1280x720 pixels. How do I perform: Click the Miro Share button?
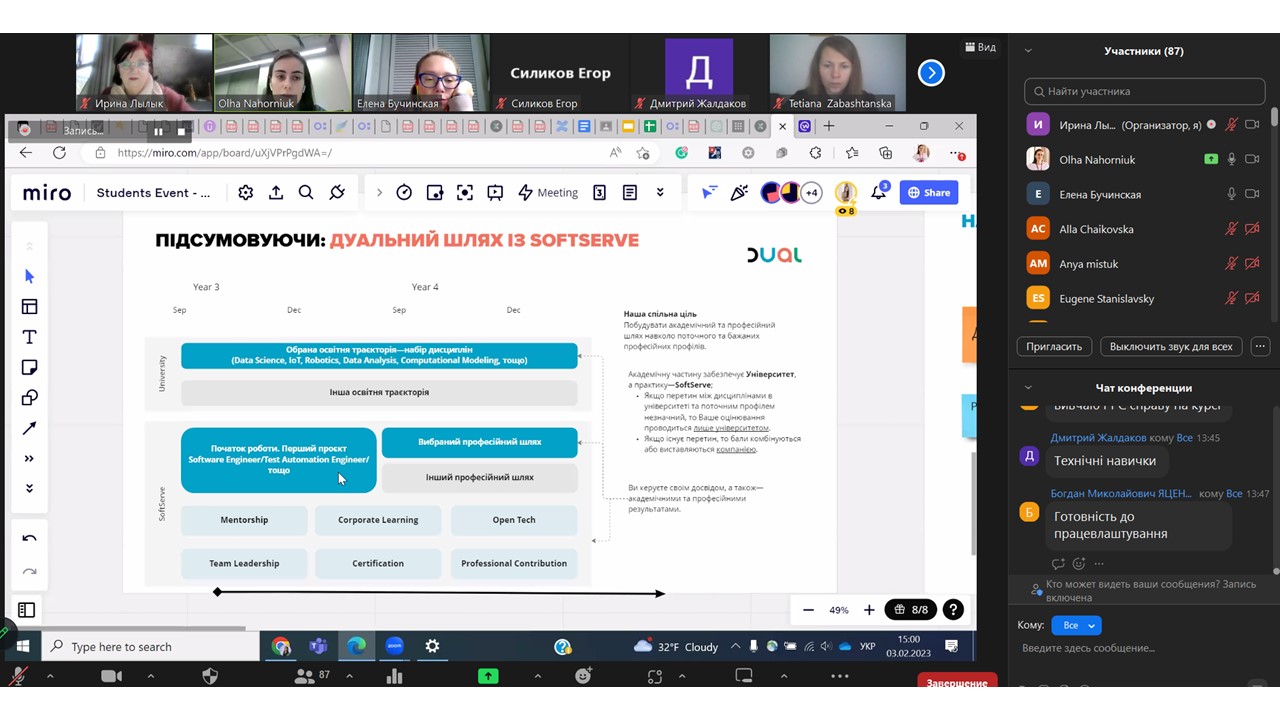pos(928,193)
